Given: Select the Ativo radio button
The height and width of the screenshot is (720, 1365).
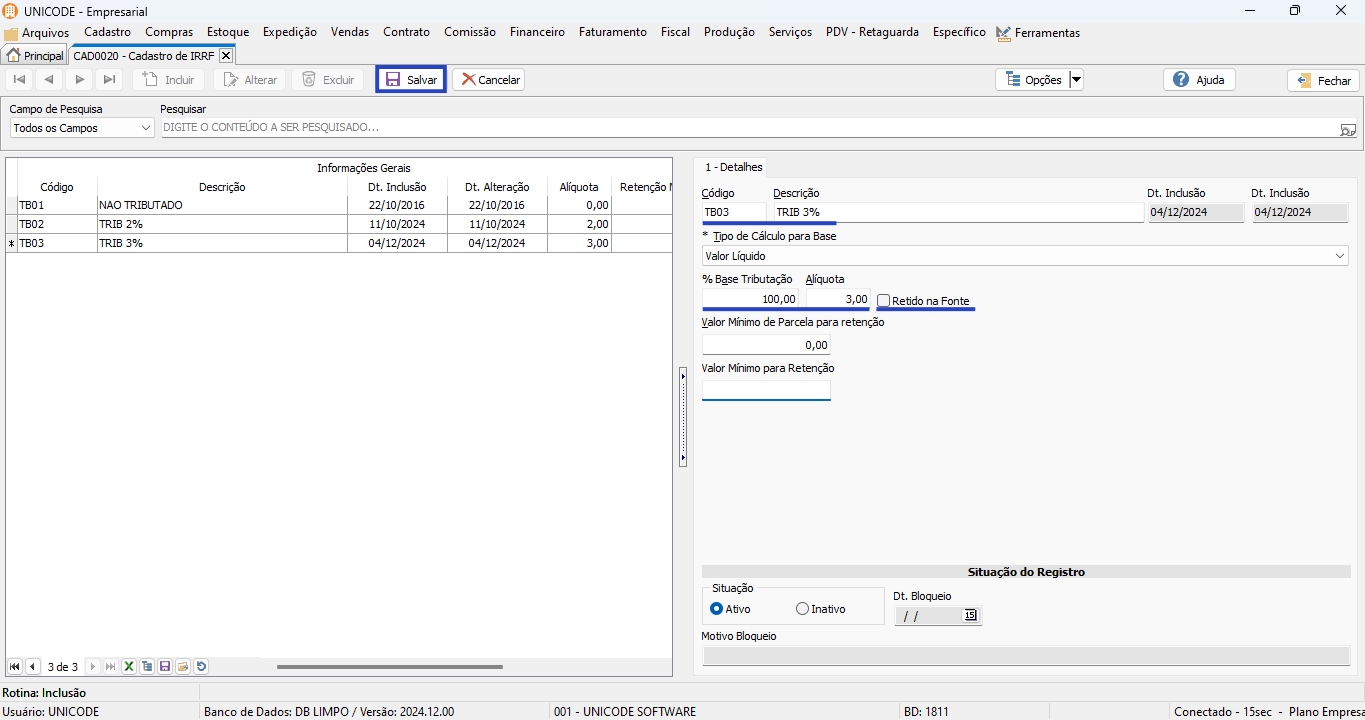Looking at the screenshot, I should 716,609.
